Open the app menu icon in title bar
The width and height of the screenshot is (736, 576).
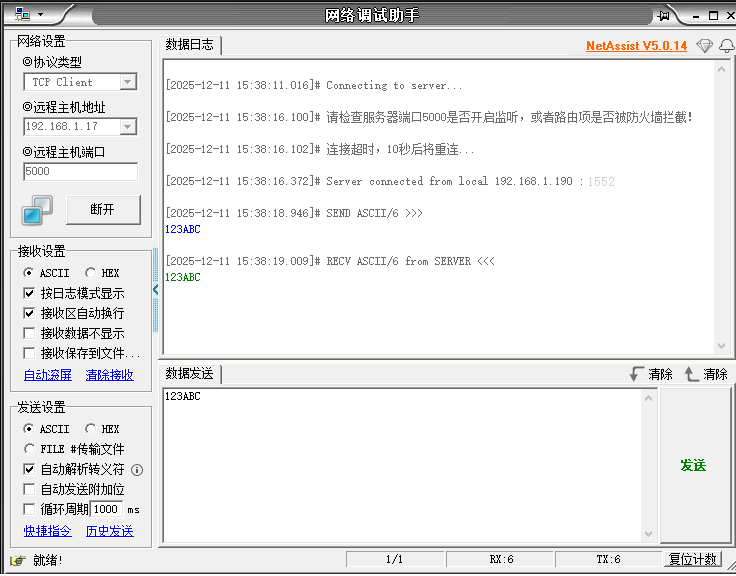22,14
